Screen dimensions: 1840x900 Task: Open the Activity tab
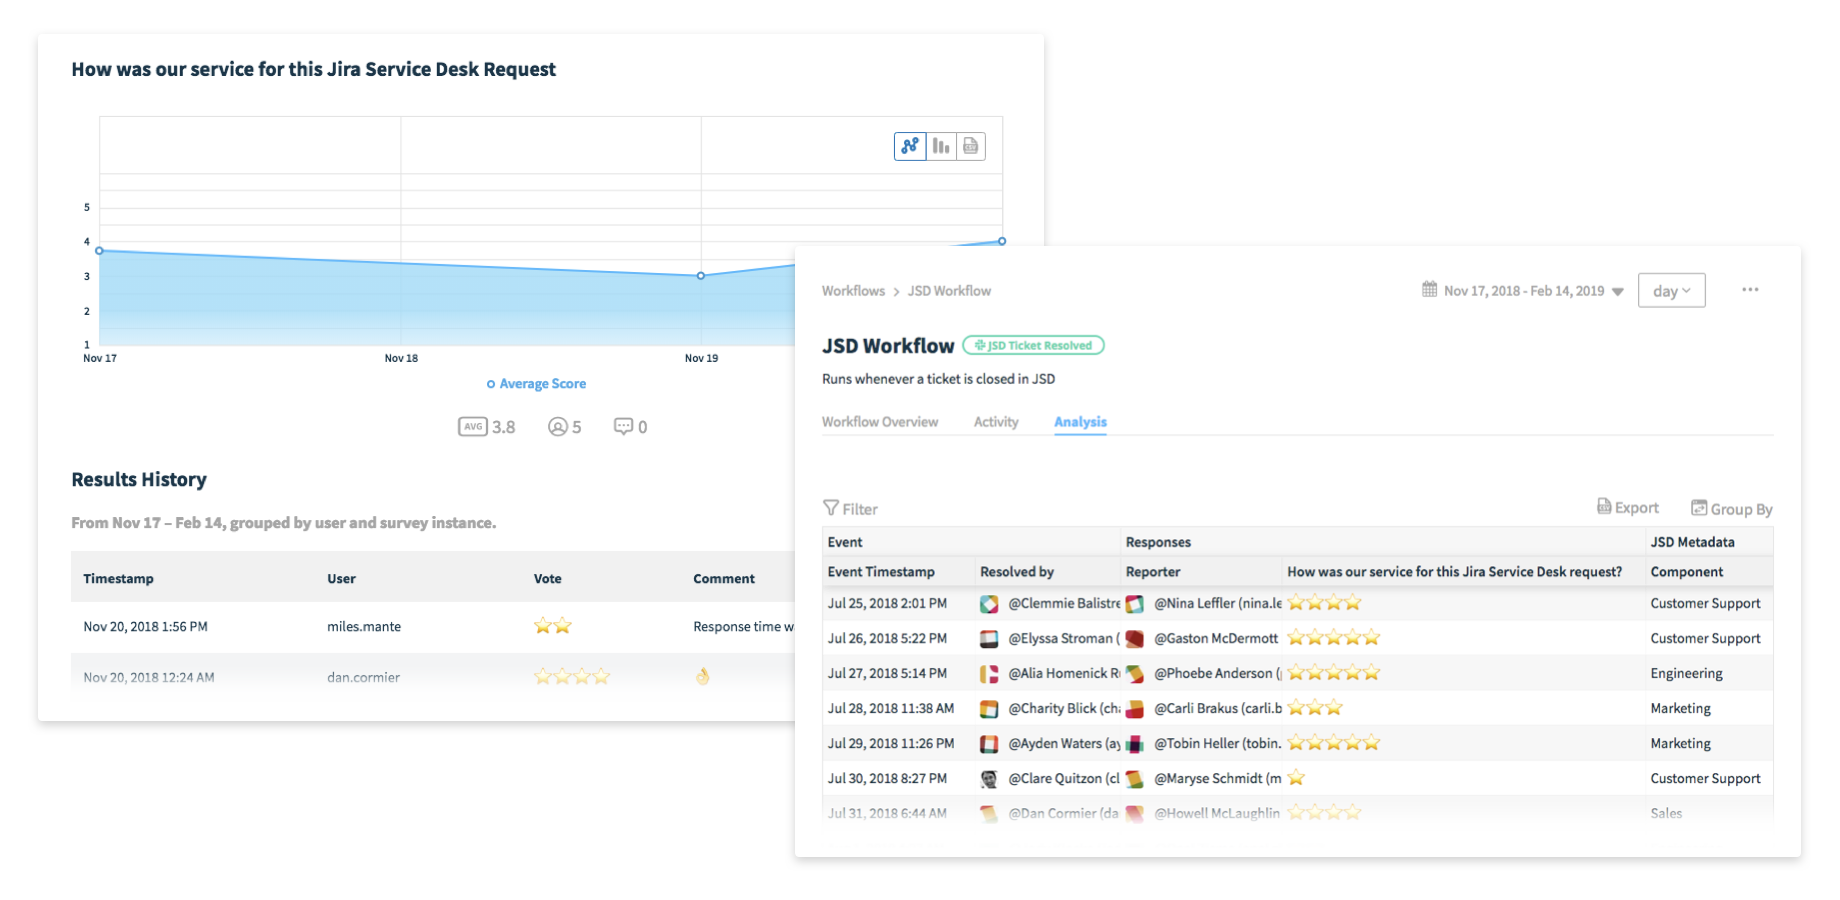click(x=996, y=422)
